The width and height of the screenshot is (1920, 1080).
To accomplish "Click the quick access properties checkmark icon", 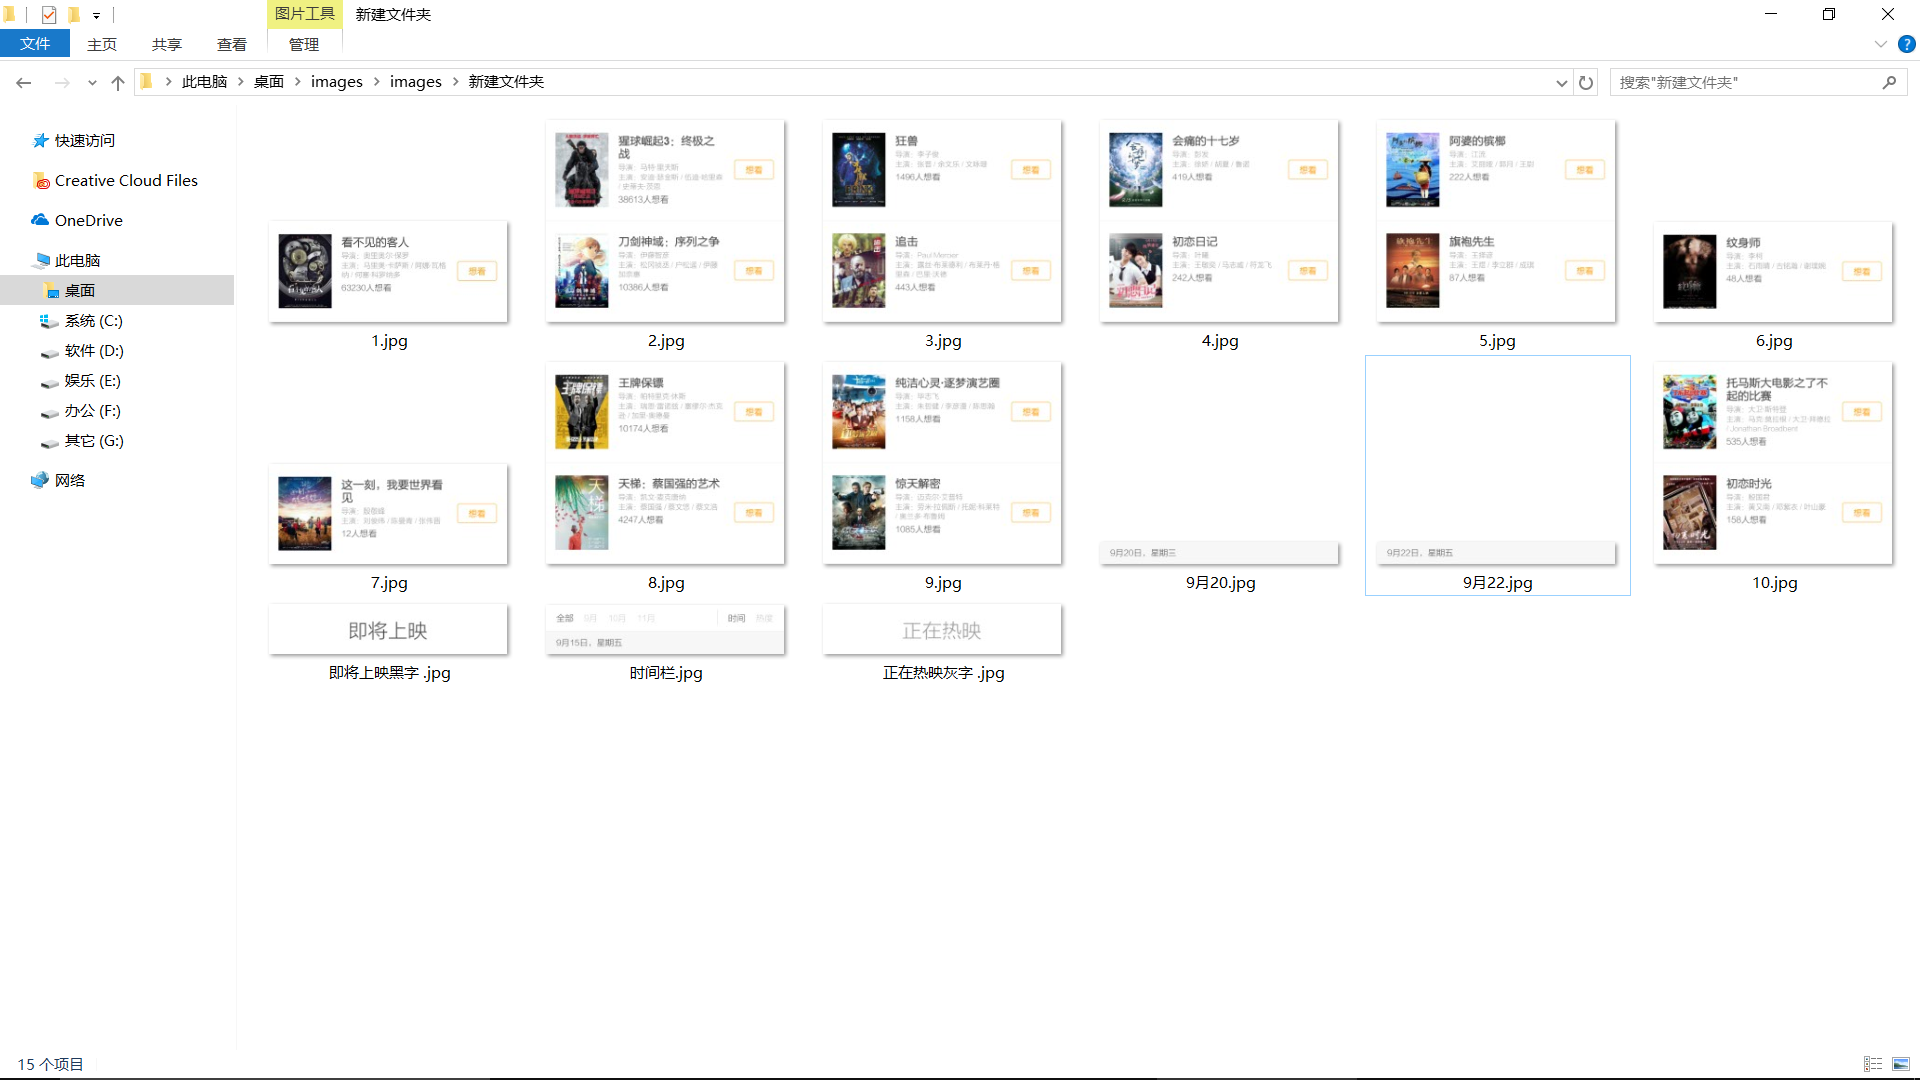I will point(49,14).
